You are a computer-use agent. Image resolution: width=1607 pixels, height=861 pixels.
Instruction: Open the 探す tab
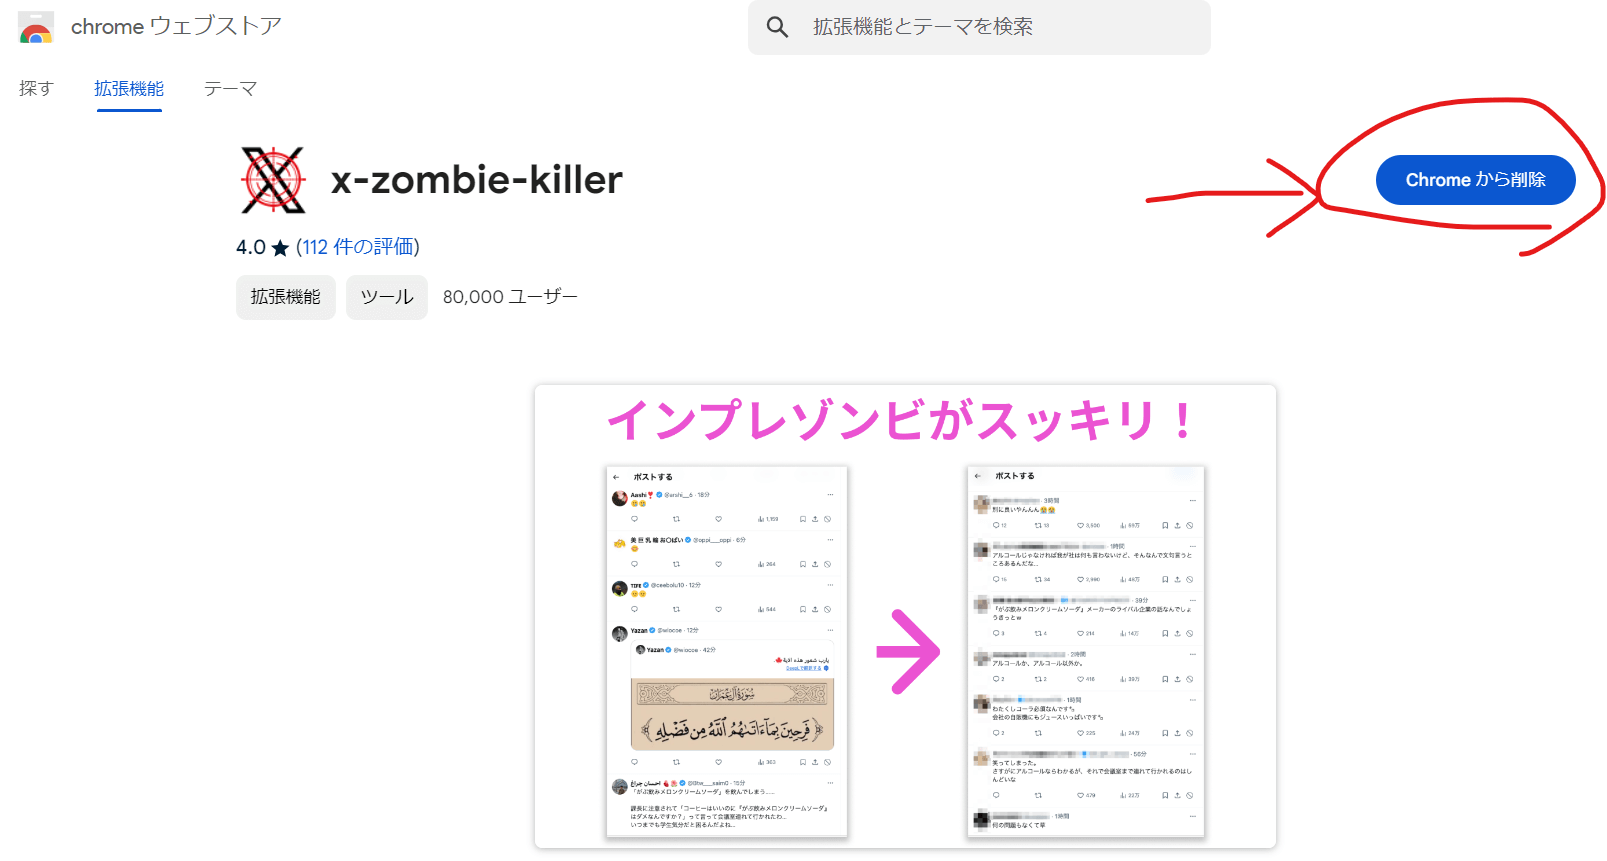coord(36,89)
